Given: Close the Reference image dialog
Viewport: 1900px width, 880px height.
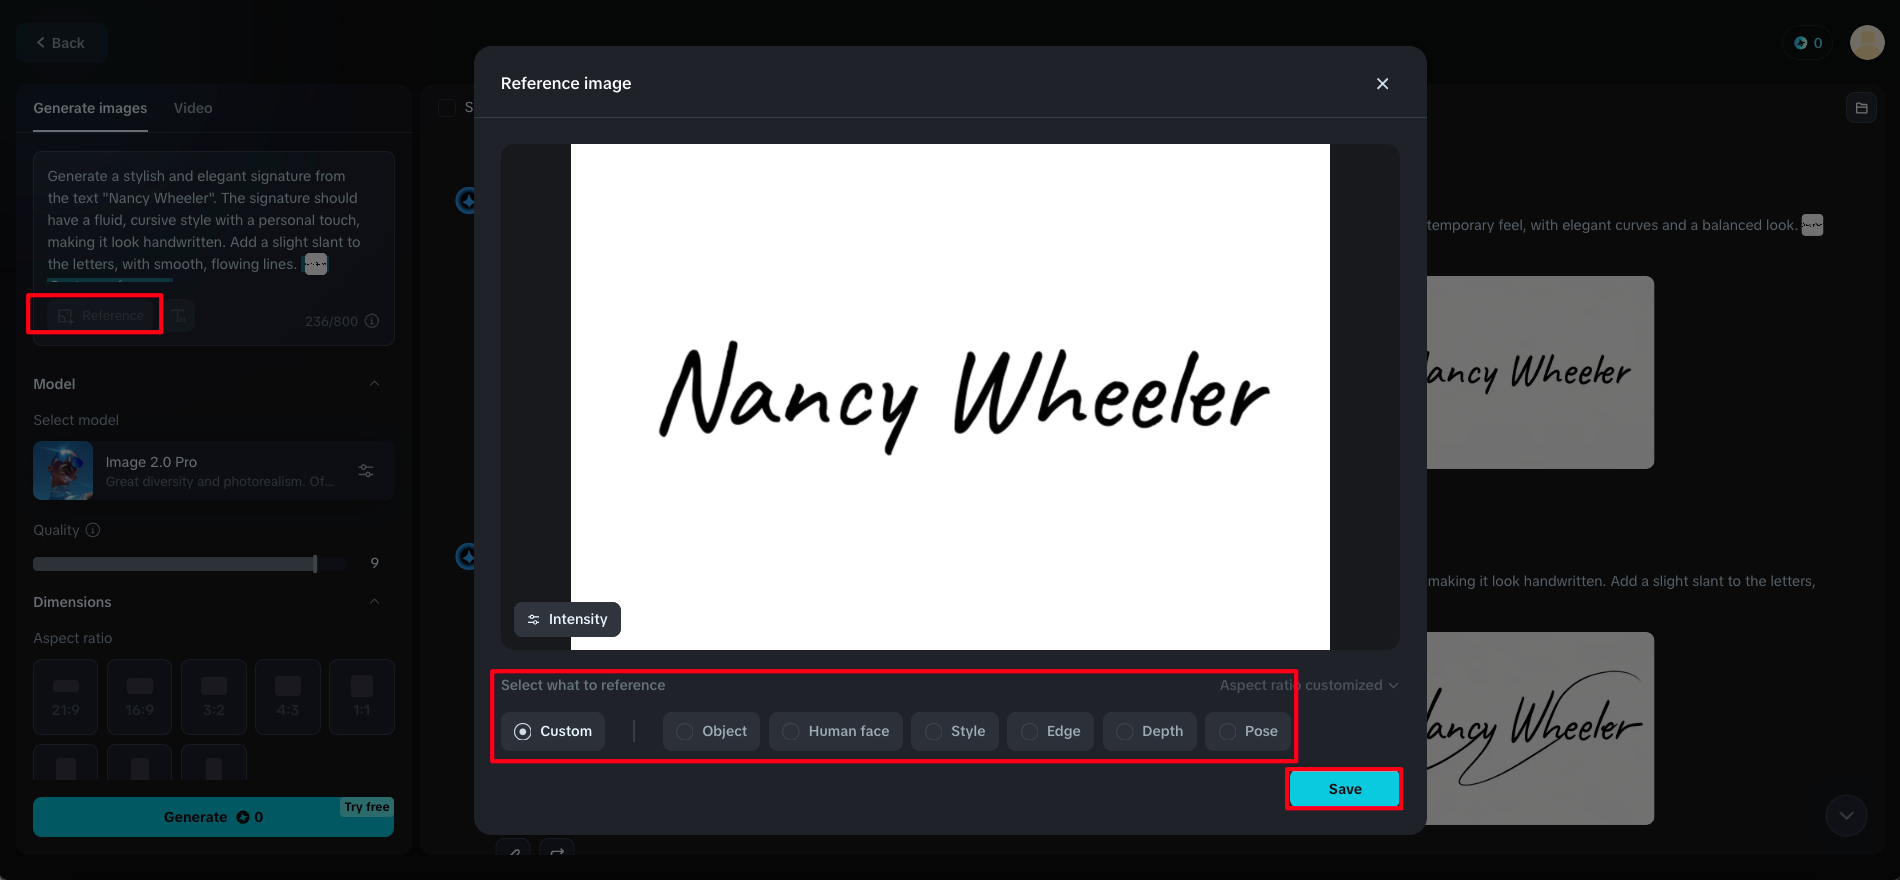Looking at the screenshot, I should coord(1382,84).
